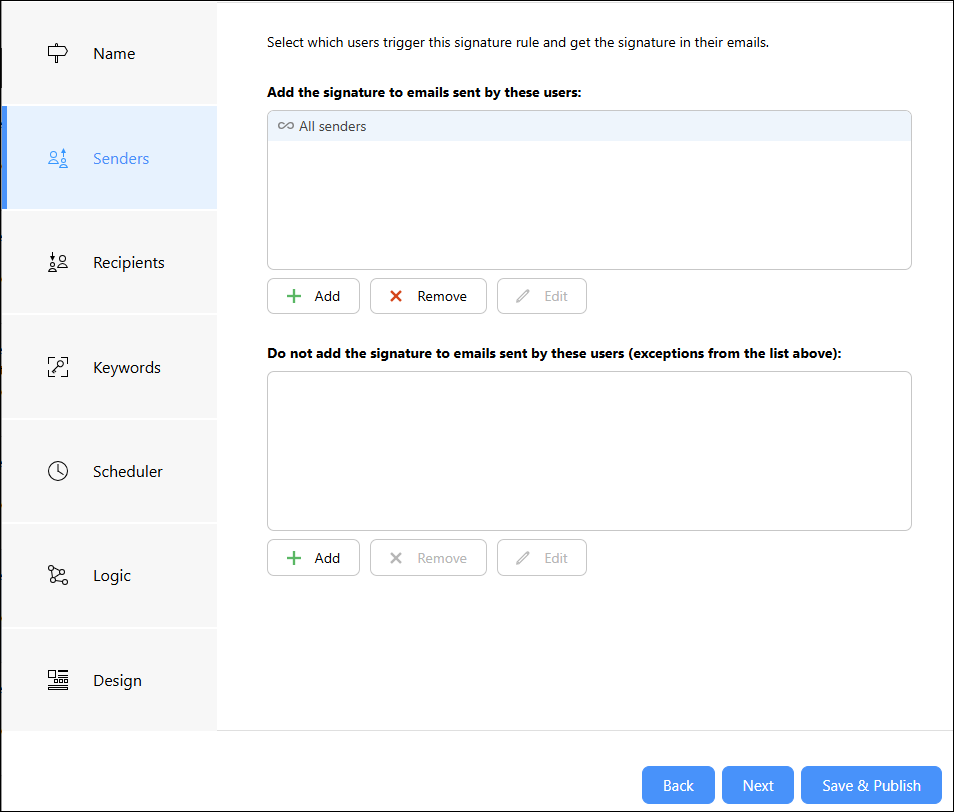
Task: Click the gray X icon in exceptions Remove
Action: point(396,558)
